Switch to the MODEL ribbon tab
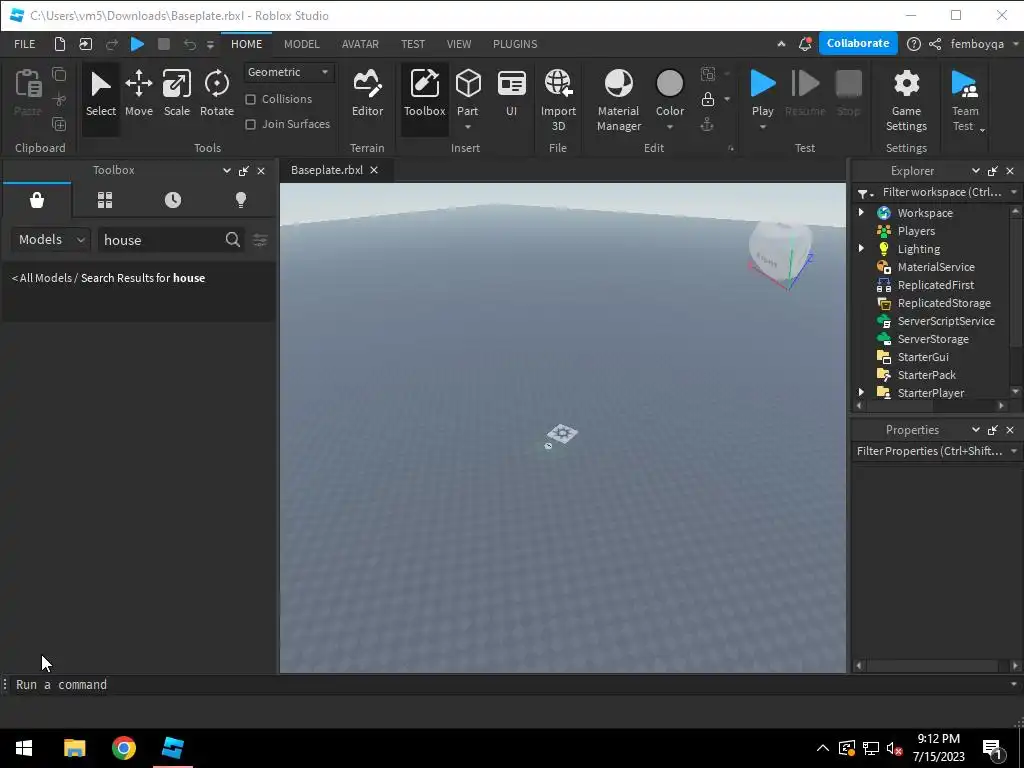This screenshot has height=768, width=1024. (302, 44)
